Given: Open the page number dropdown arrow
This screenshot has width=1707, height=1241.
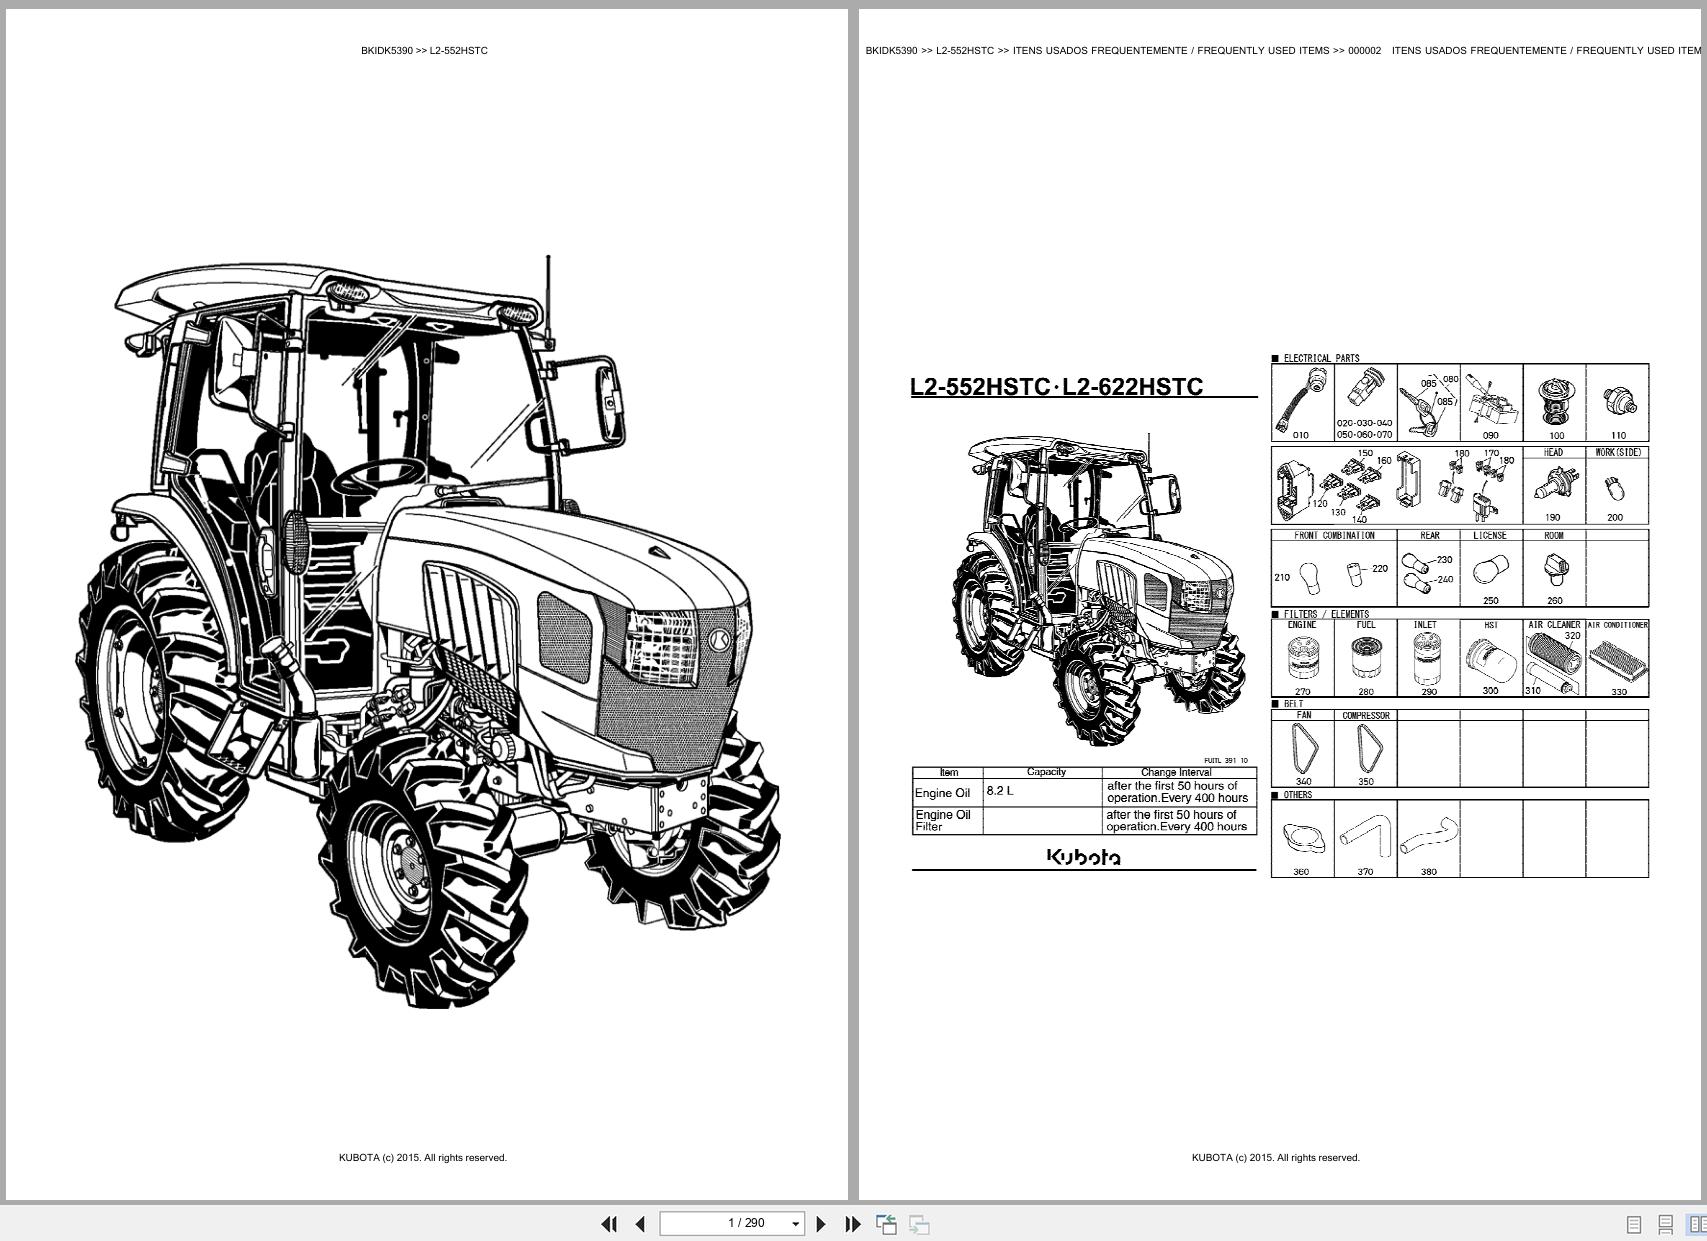Looking at the screenshot, I should point(796,1224).
